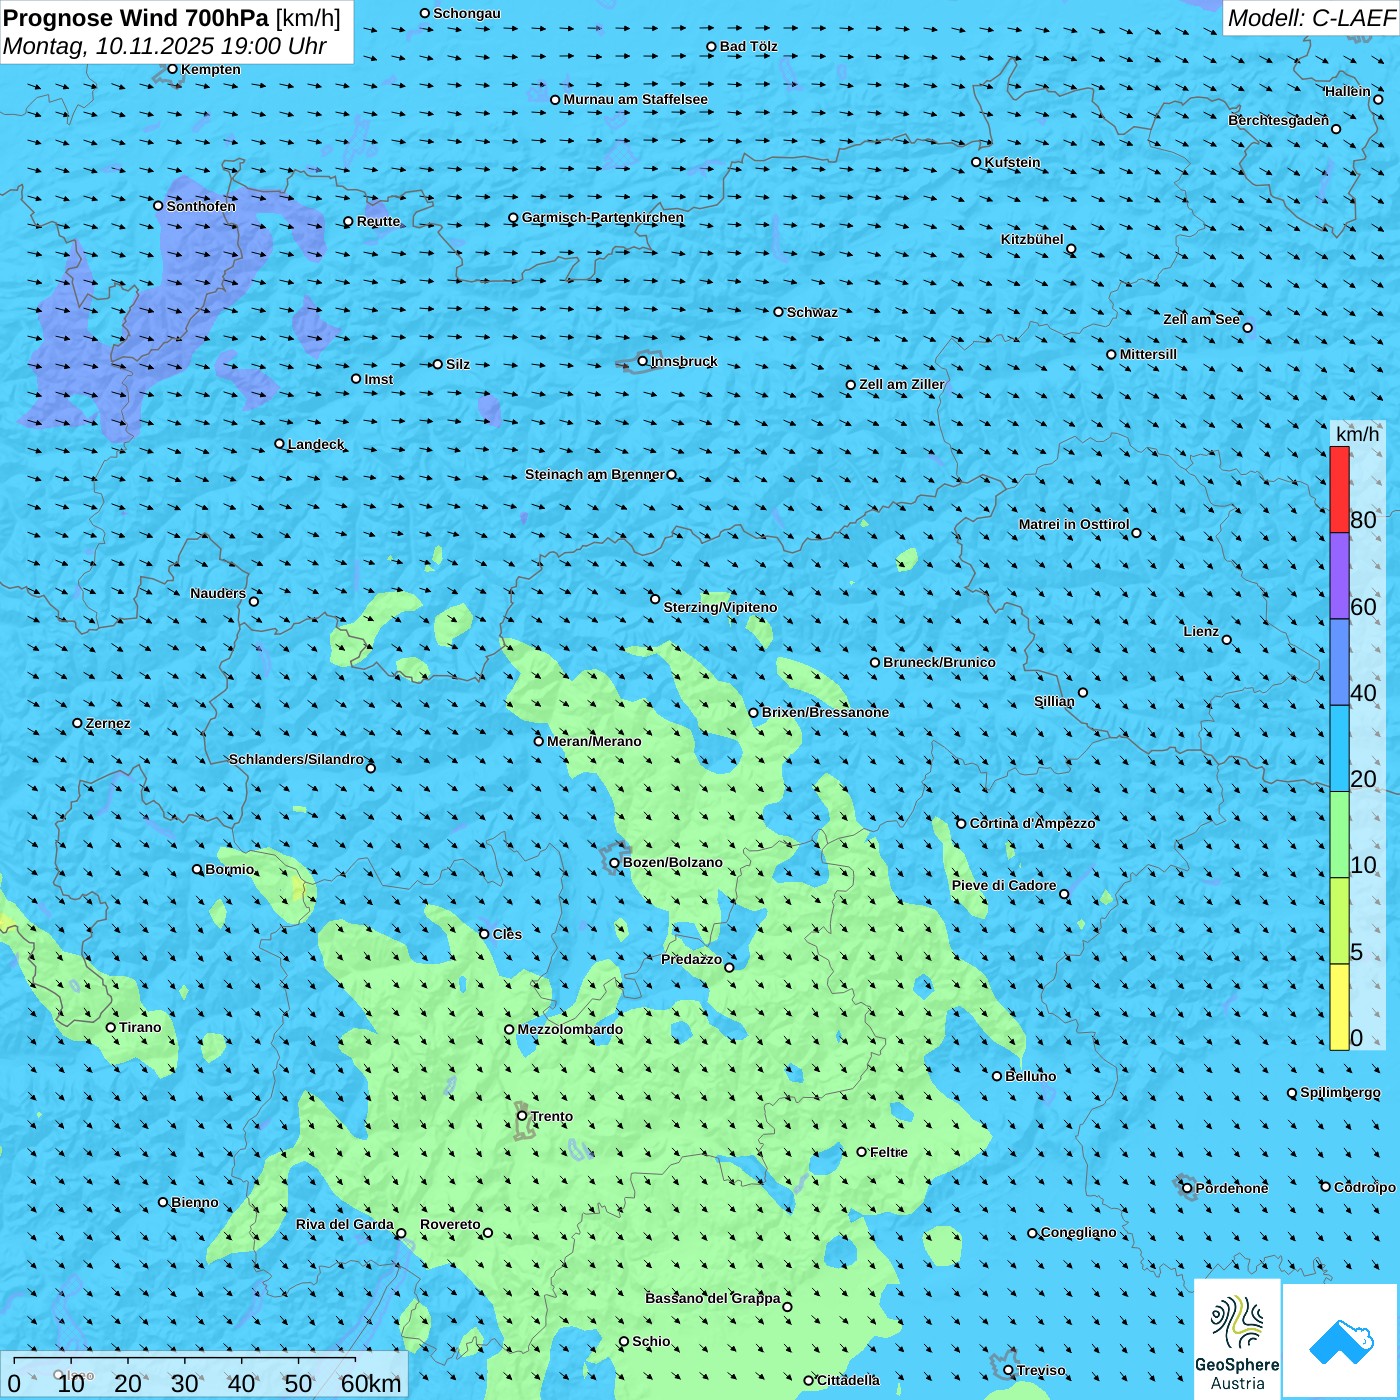This screenshot has height=1400, width=1400.
Task: Click the Kempten city label
Action: tap(211, 69)
